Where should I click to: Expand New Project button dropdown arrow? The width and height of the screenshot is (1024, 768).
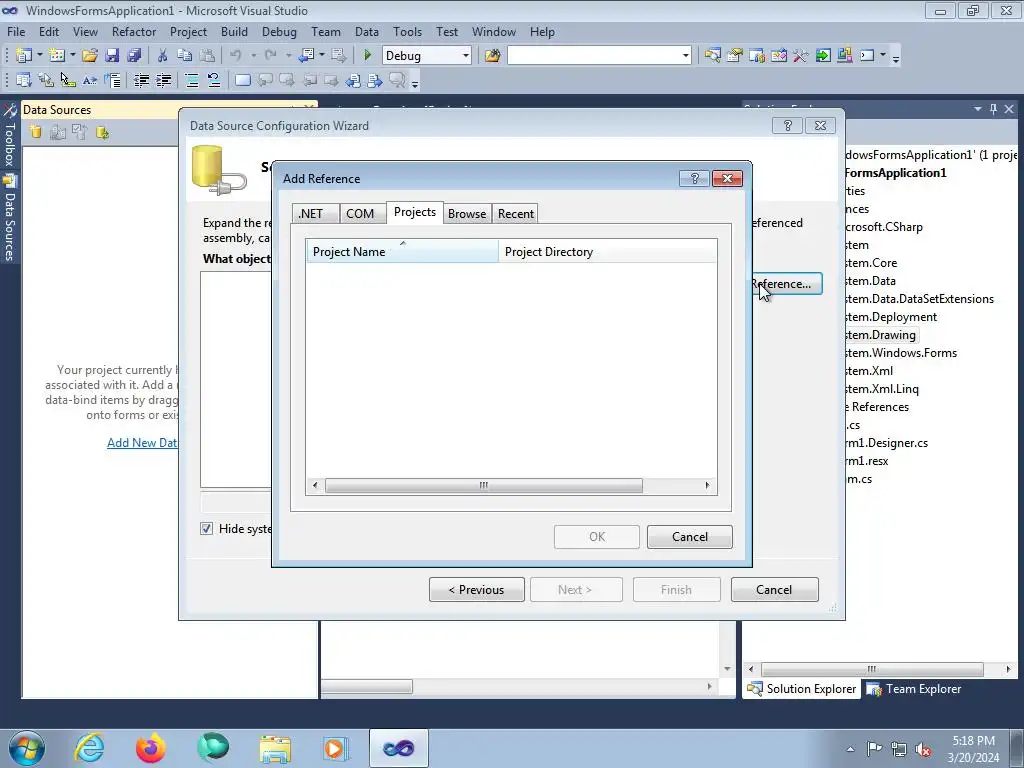[x=40, y=56]
